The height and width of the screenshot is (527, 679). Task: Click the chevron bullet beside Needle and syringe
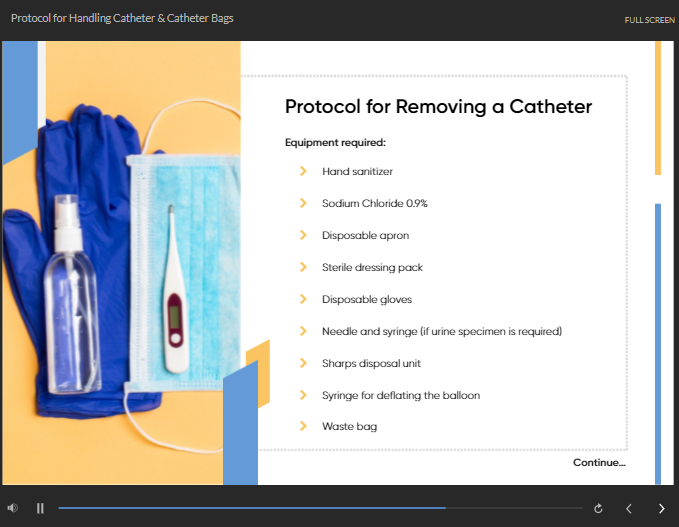pyautogui.click(x=303, y=331)
